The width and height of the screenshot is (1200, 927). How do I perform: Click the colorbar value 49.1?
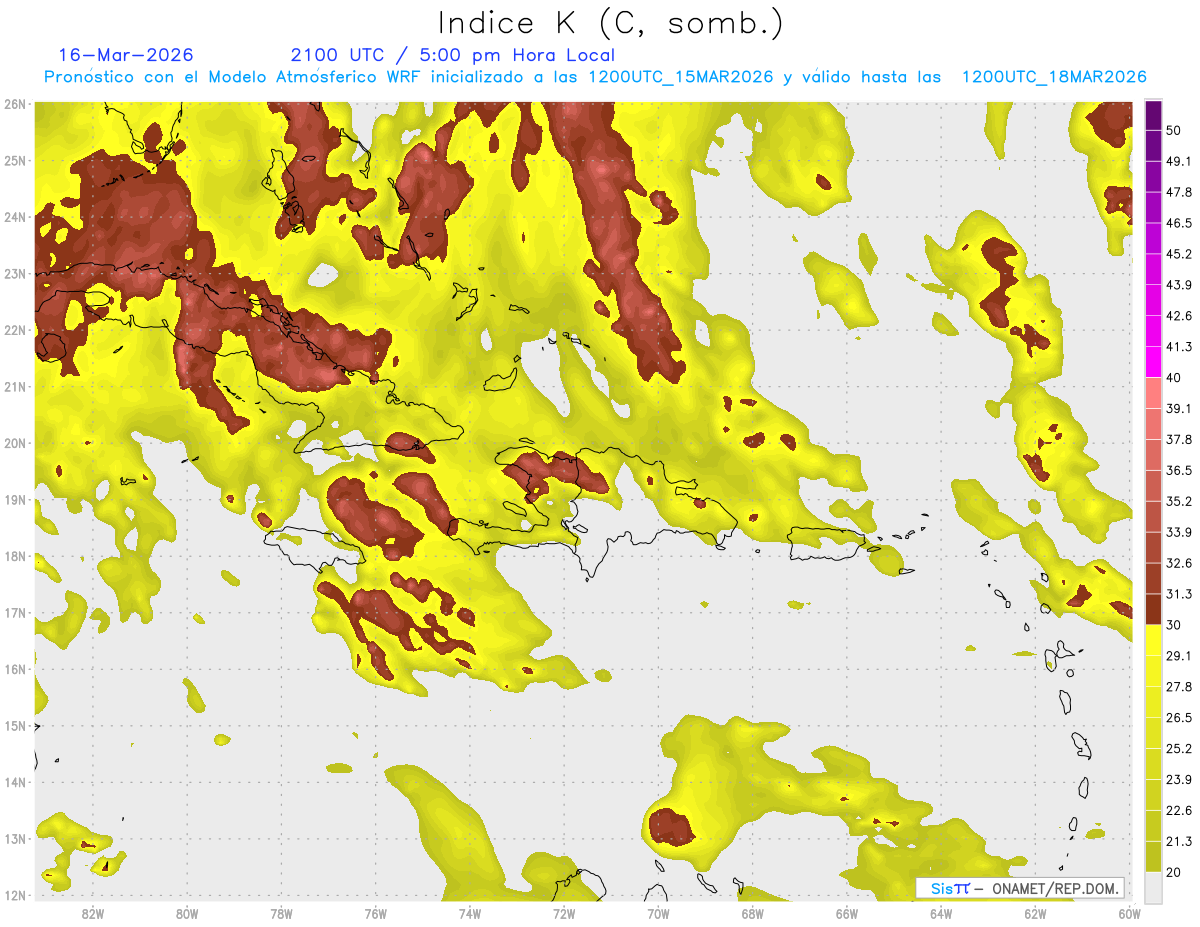click(x=1179, y=161)
